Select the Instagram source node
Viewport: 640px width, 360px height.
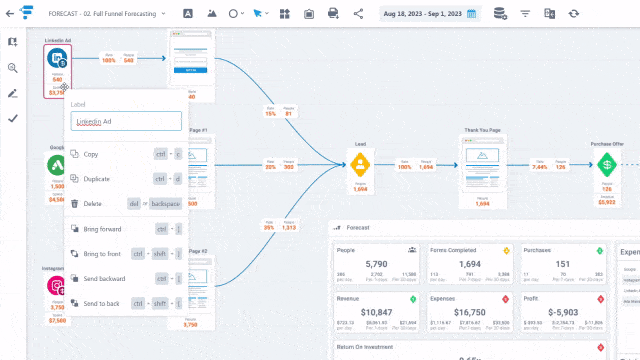[x=56, y=285]
